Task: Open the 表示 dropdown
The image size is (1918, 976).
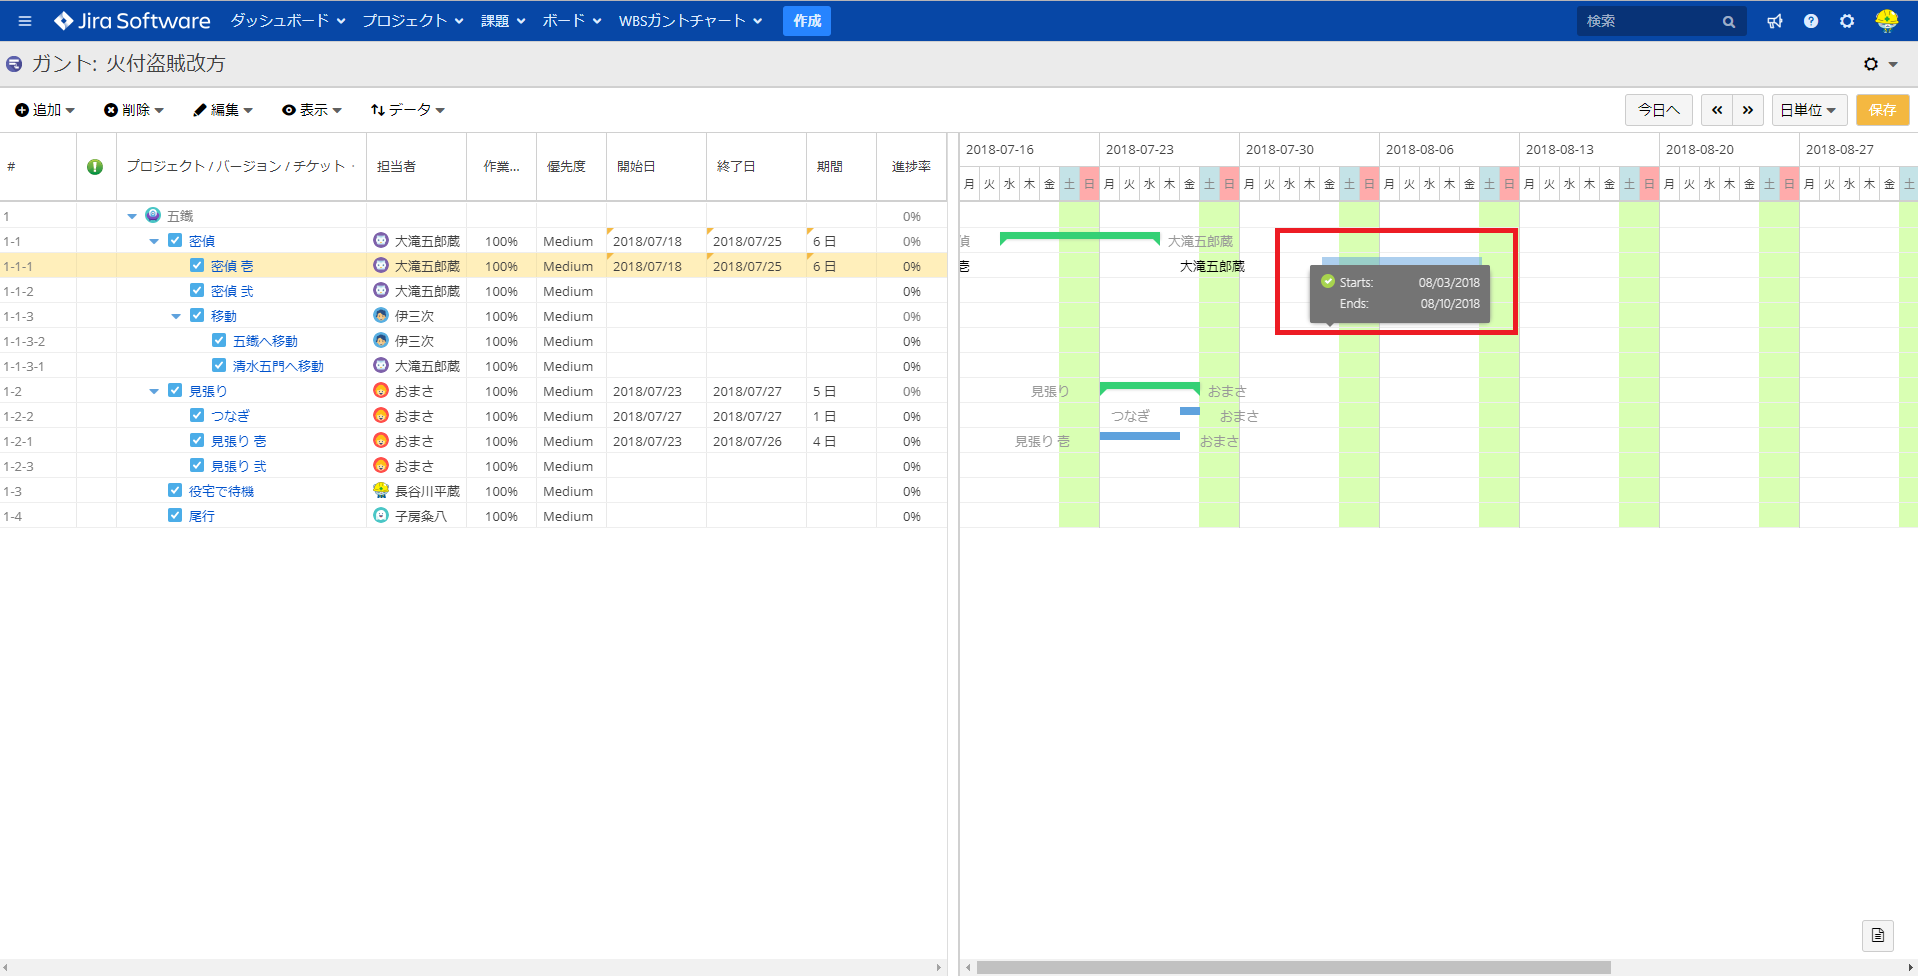Action: (312, 110)
